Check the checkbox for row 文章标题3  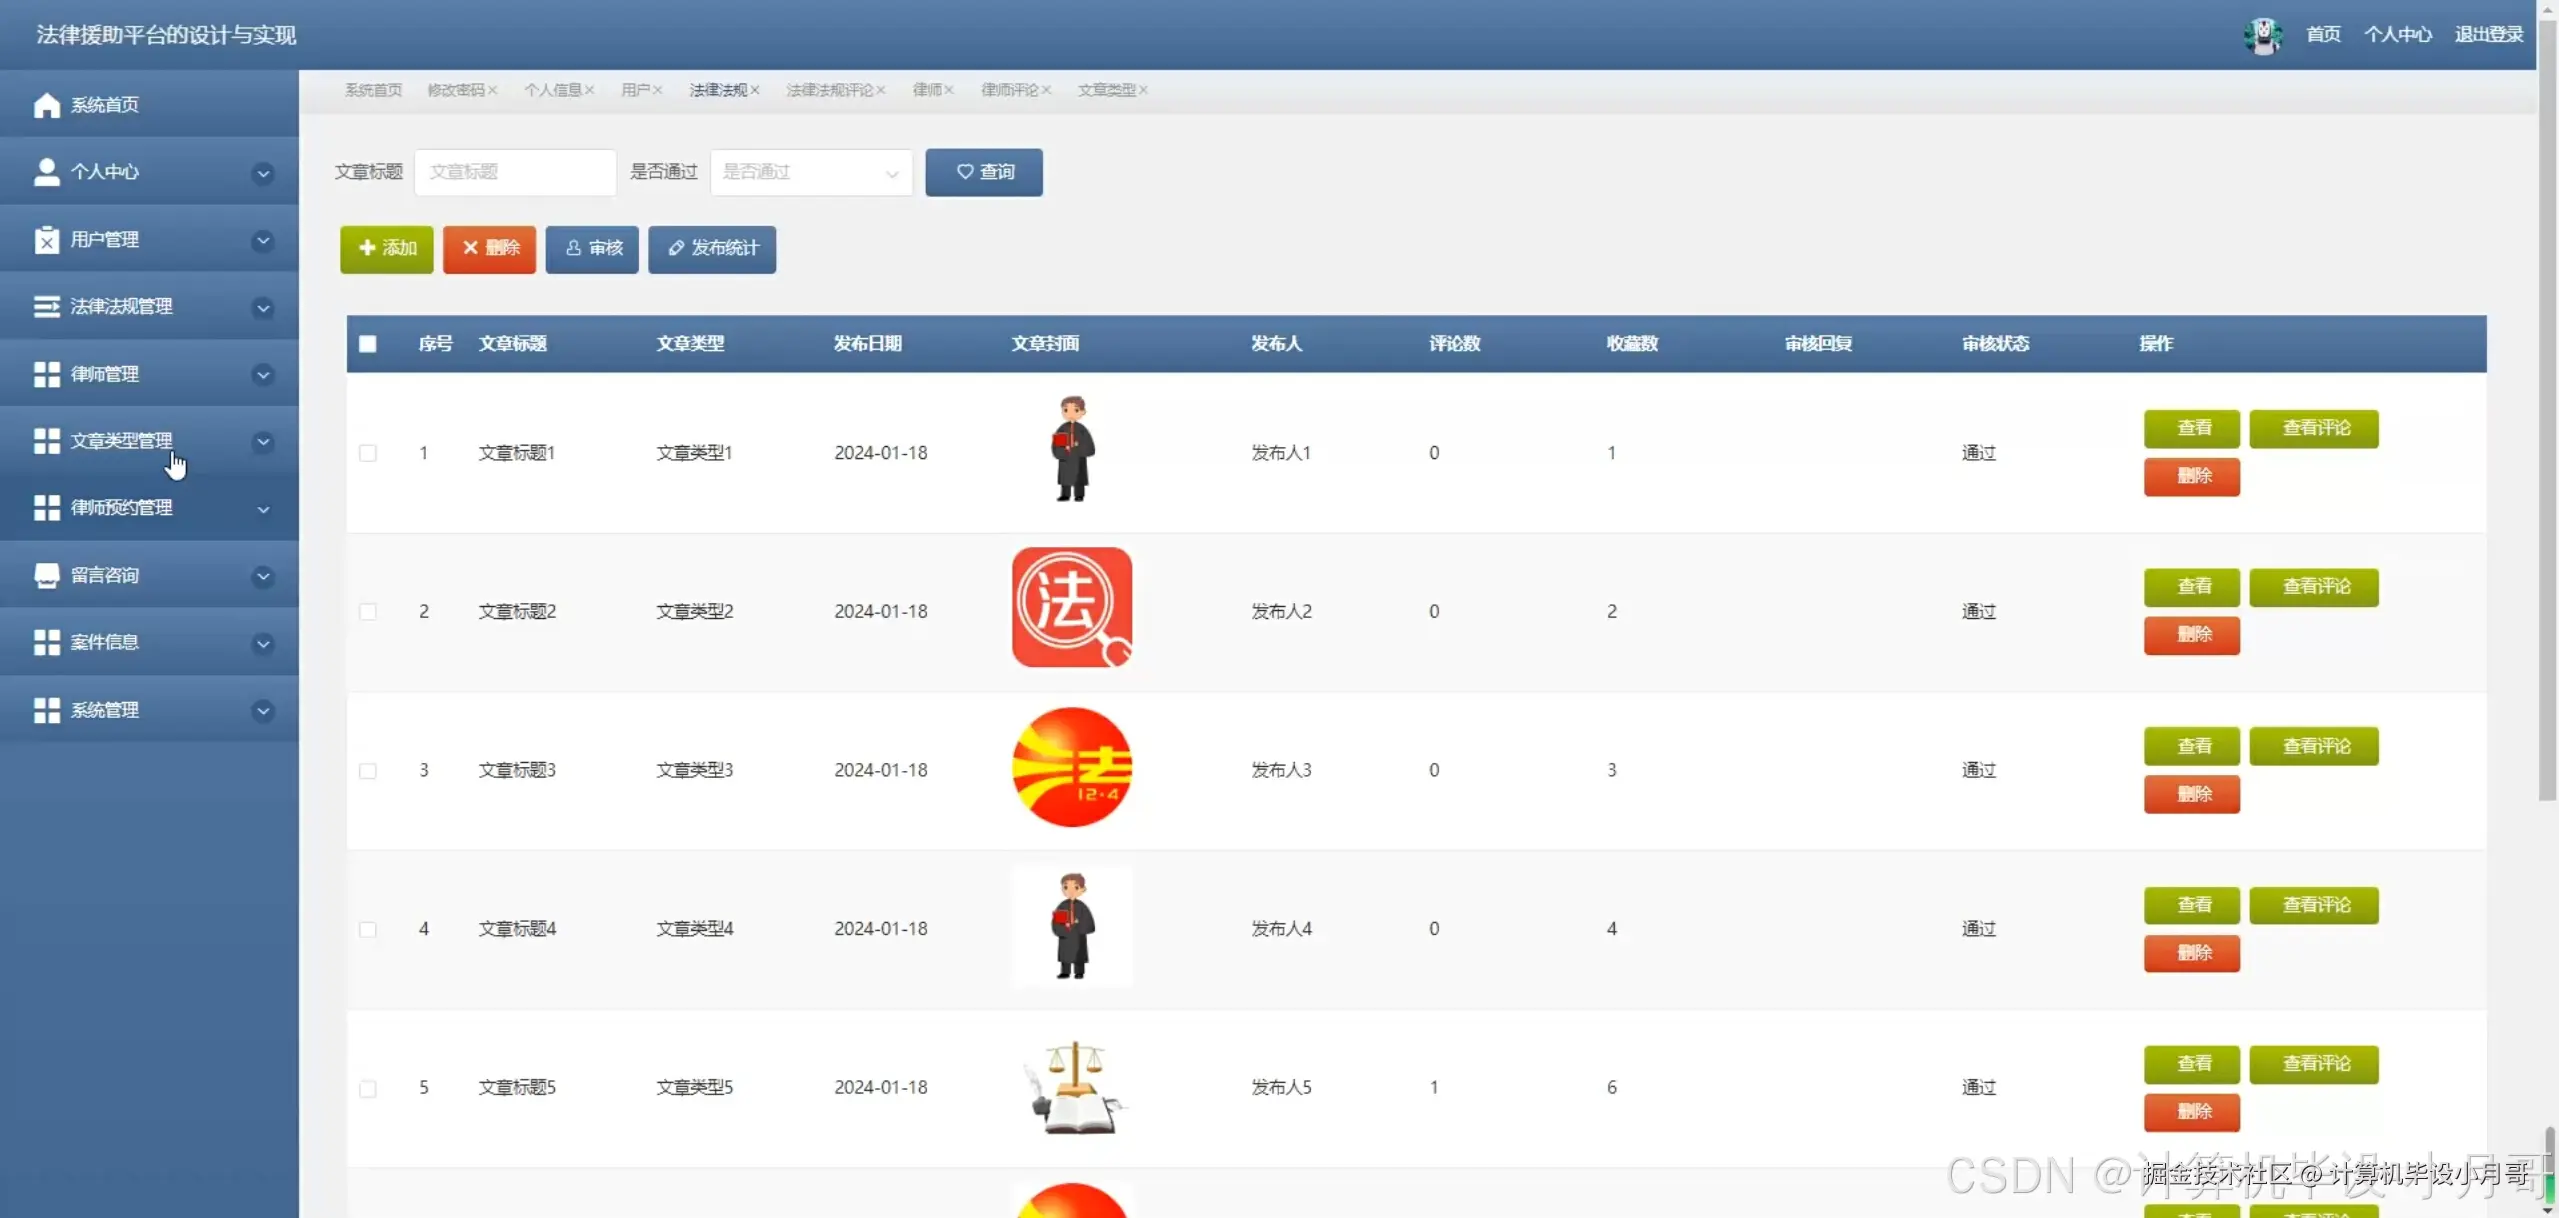point(368,771)
